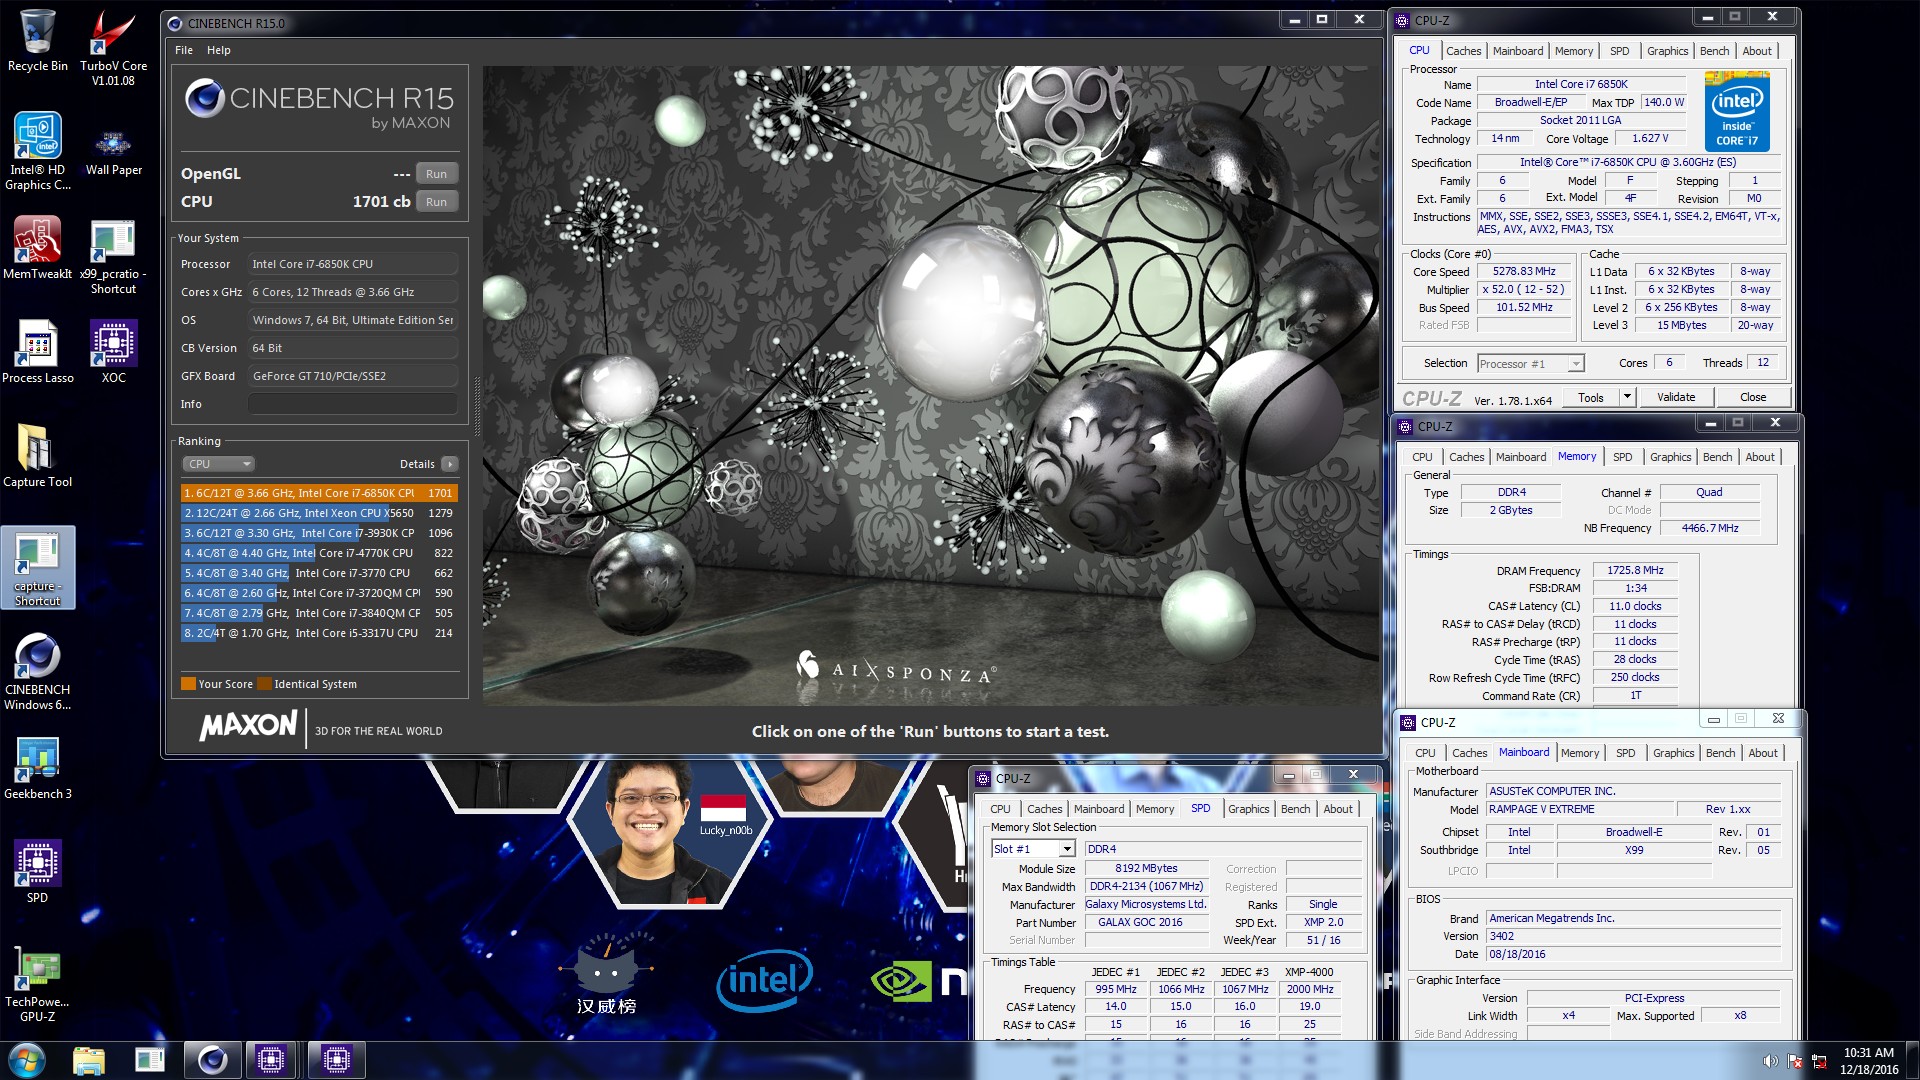This screenshot has height=1080, width=1920.
Task: Click the Intel logo in CPU-Z processor panel
Action: point(1737,111)
